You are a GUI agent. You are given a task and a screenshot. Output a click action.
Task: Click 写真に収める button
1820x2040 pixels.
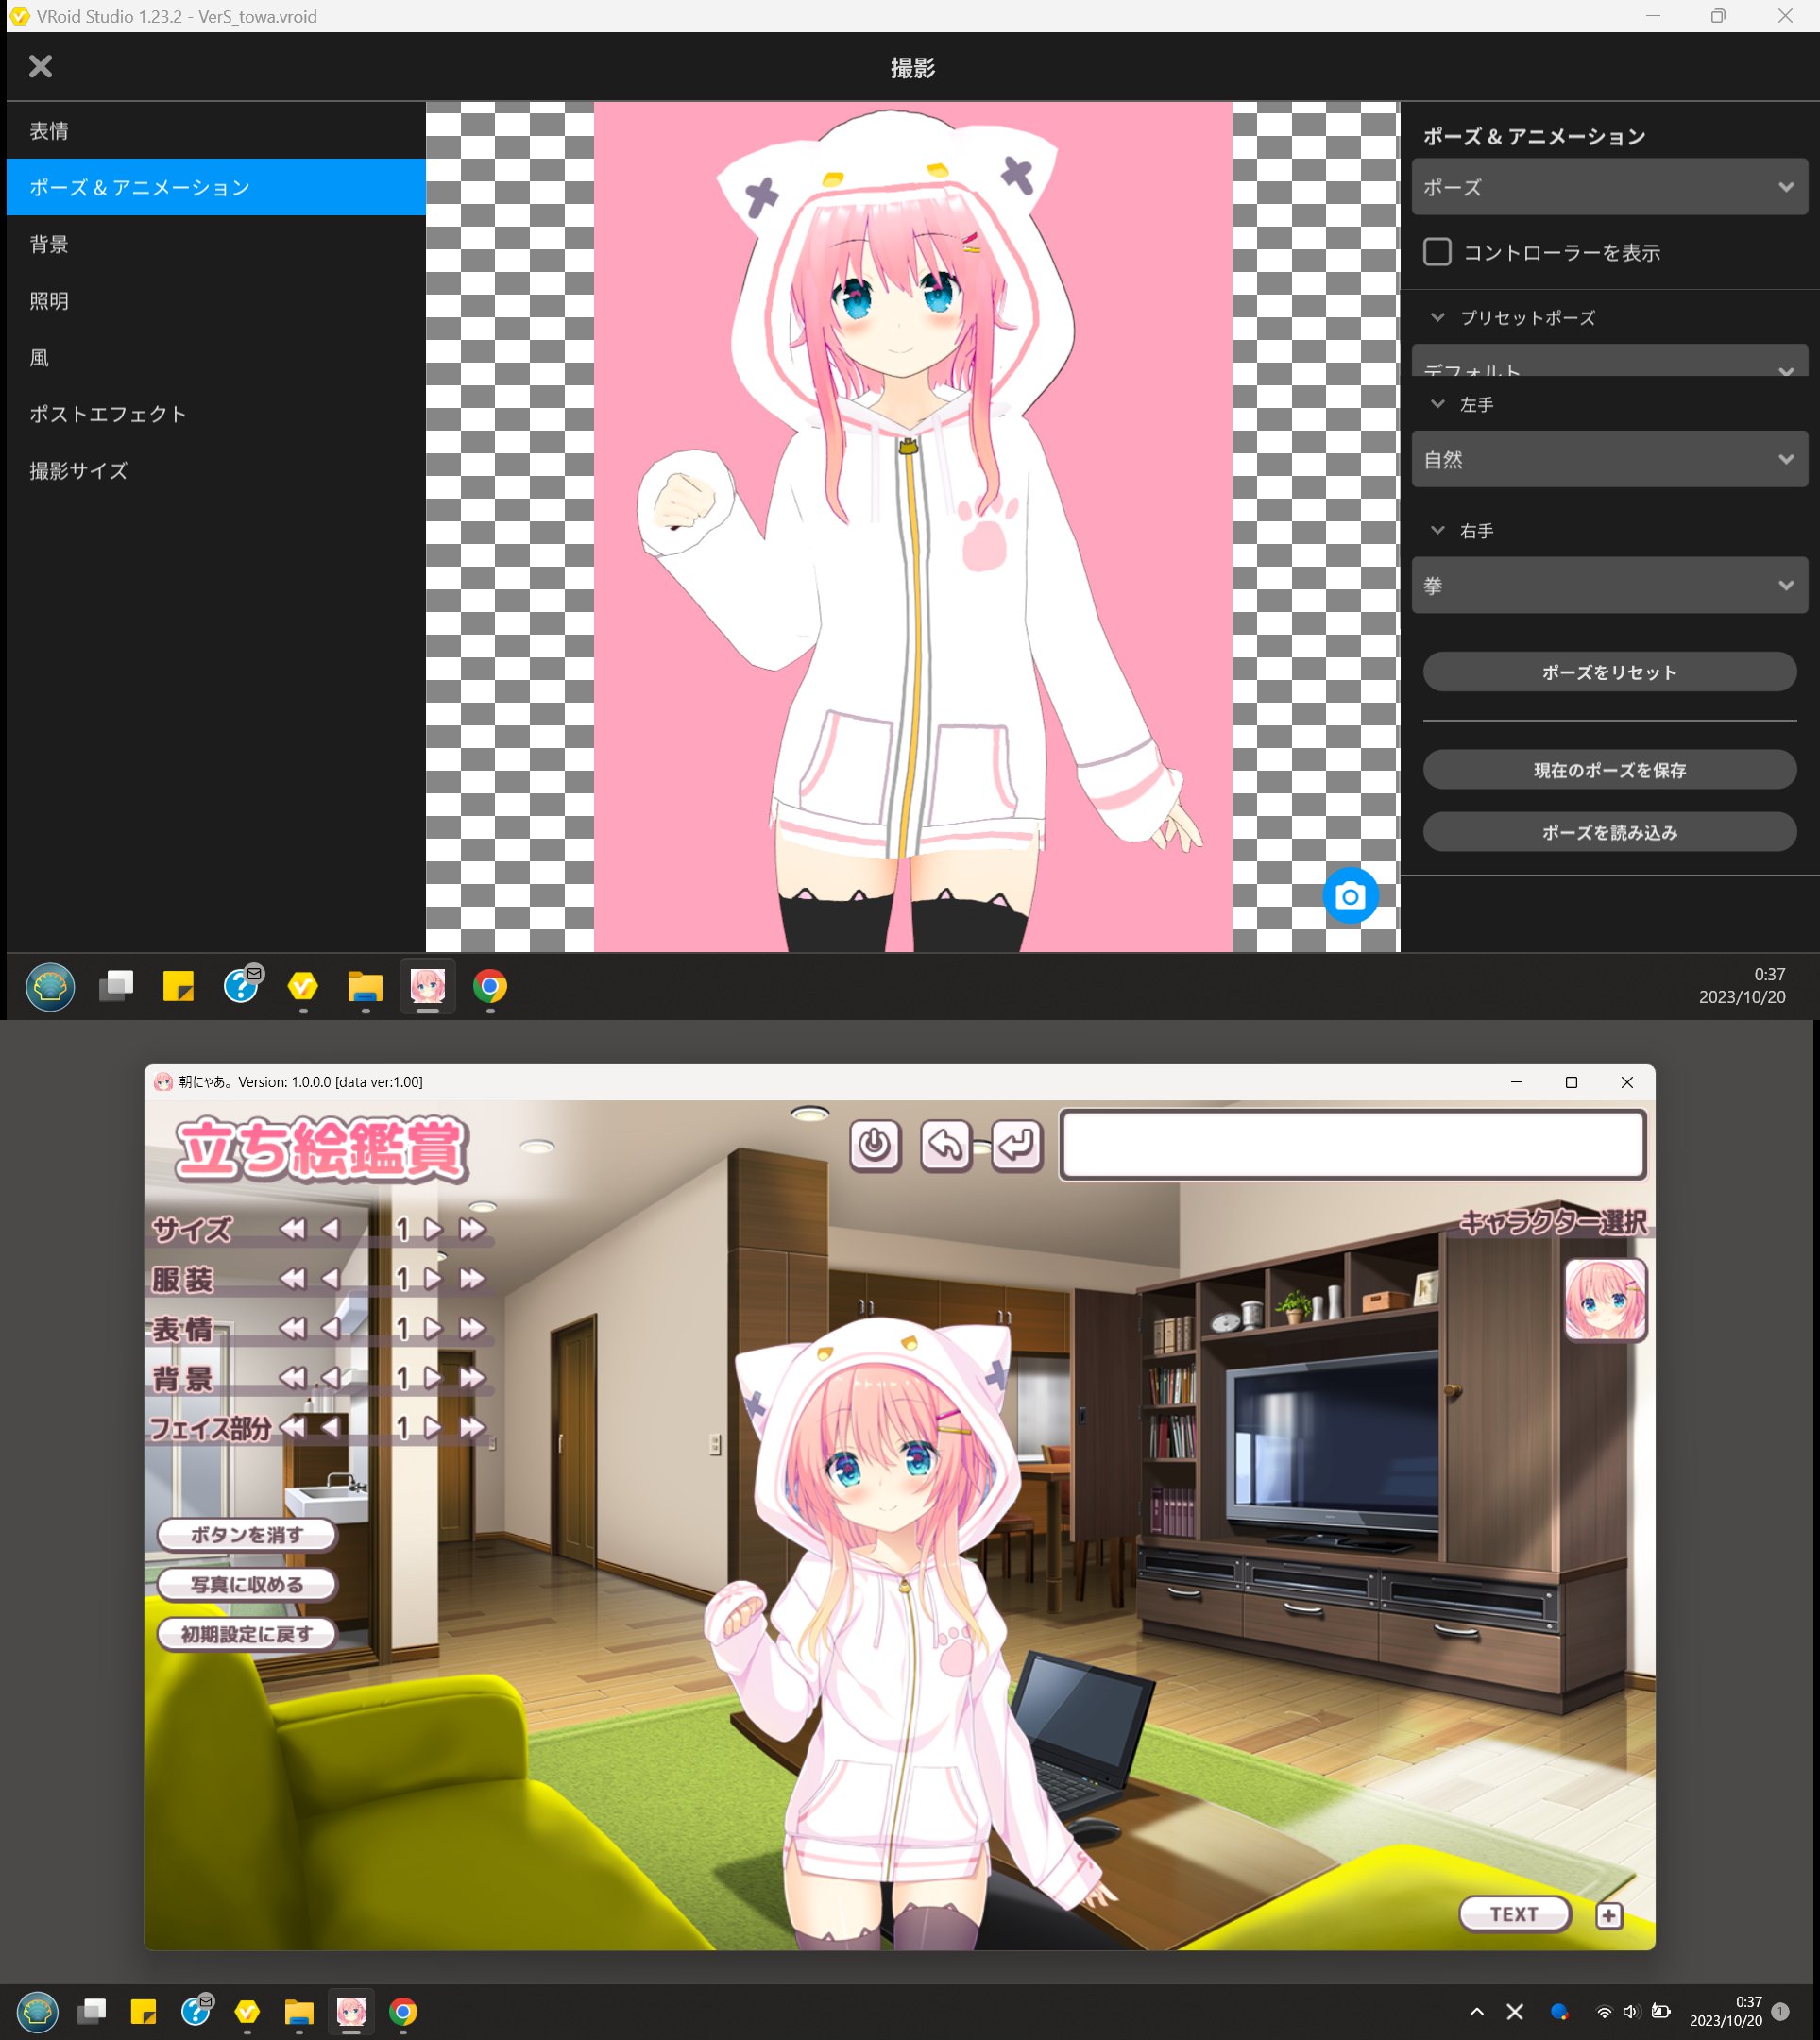[x=246, y=1584]
